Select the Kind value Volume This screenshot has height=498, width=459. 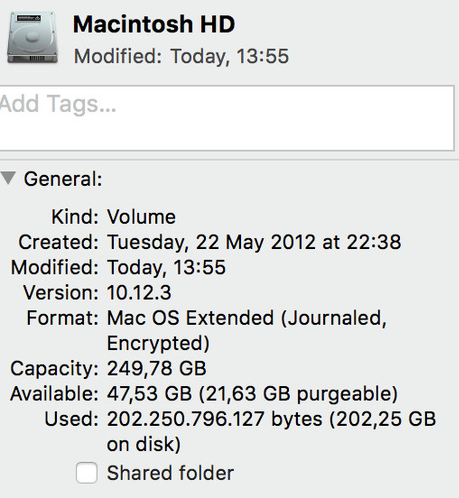(x=141, y=217)
